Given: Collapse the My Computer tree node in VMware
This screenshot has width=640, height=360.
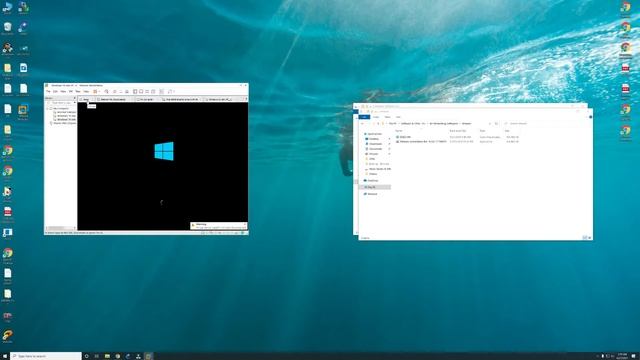Looking at the screenshot, I should click(47, 109).
